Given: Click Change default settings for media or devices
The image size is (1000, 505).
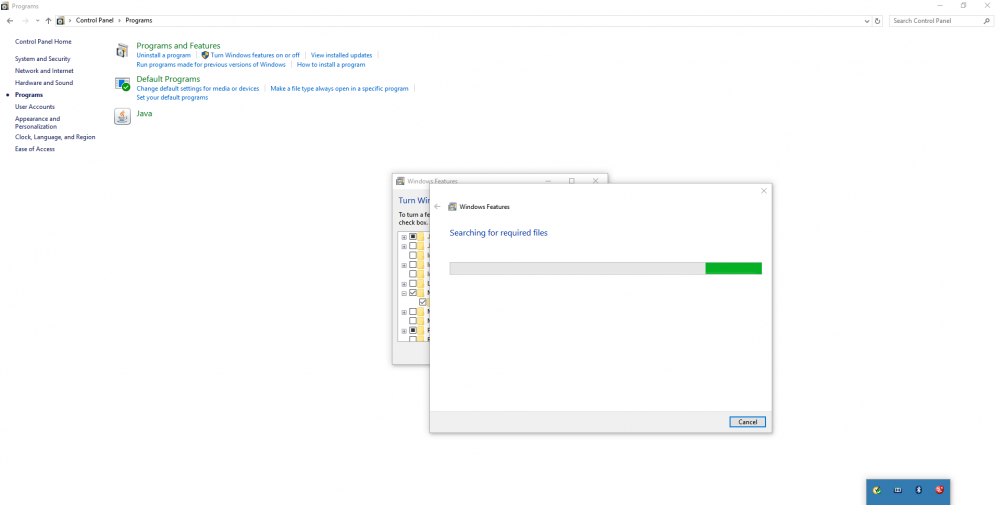Looking at the screenshot, I should pyautogui.click(x=198, y=89).
